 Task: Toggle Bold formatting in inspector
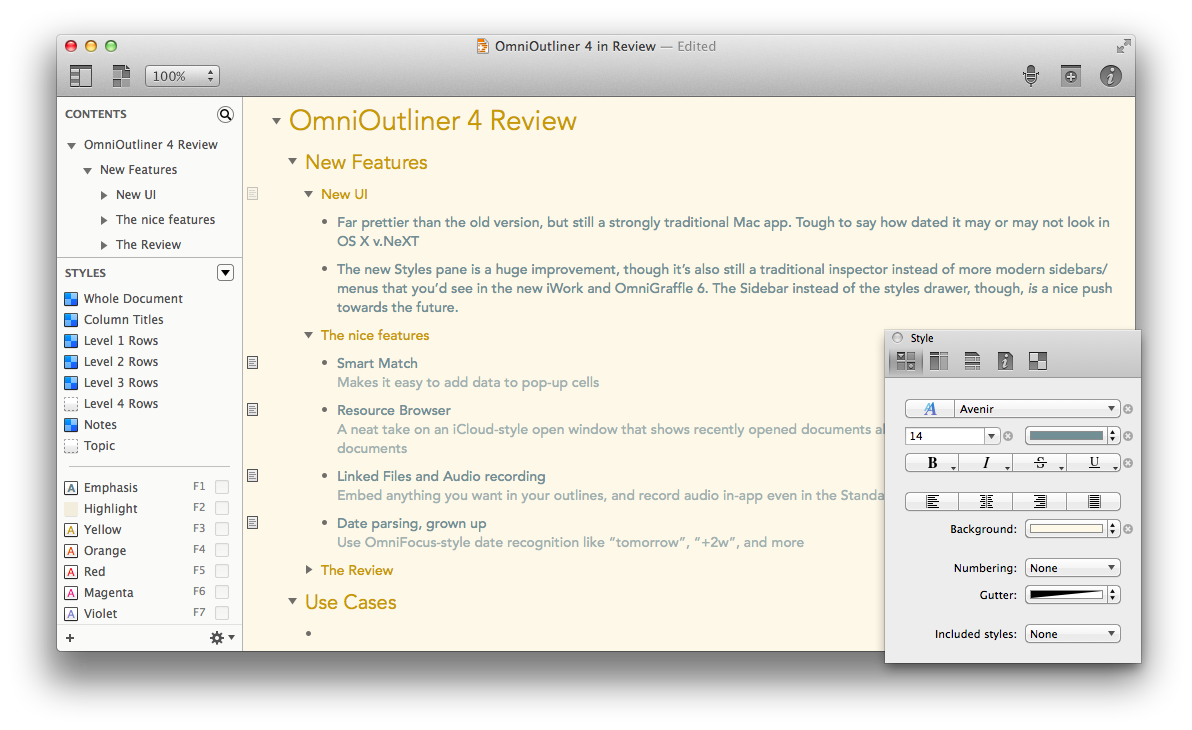point(932,463)
